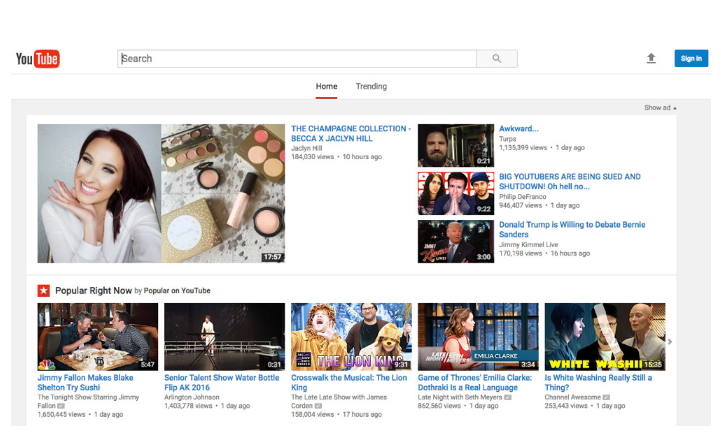721x446 pixels.
Task: Open The Tonight Show Starring Jimmy Fallon channel
Action: pos(88,401)
